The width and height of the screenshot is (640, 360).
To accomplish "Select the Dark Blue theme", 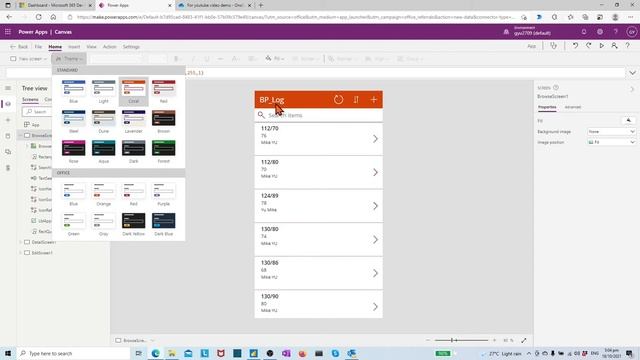I will click(x=164, y=224).
